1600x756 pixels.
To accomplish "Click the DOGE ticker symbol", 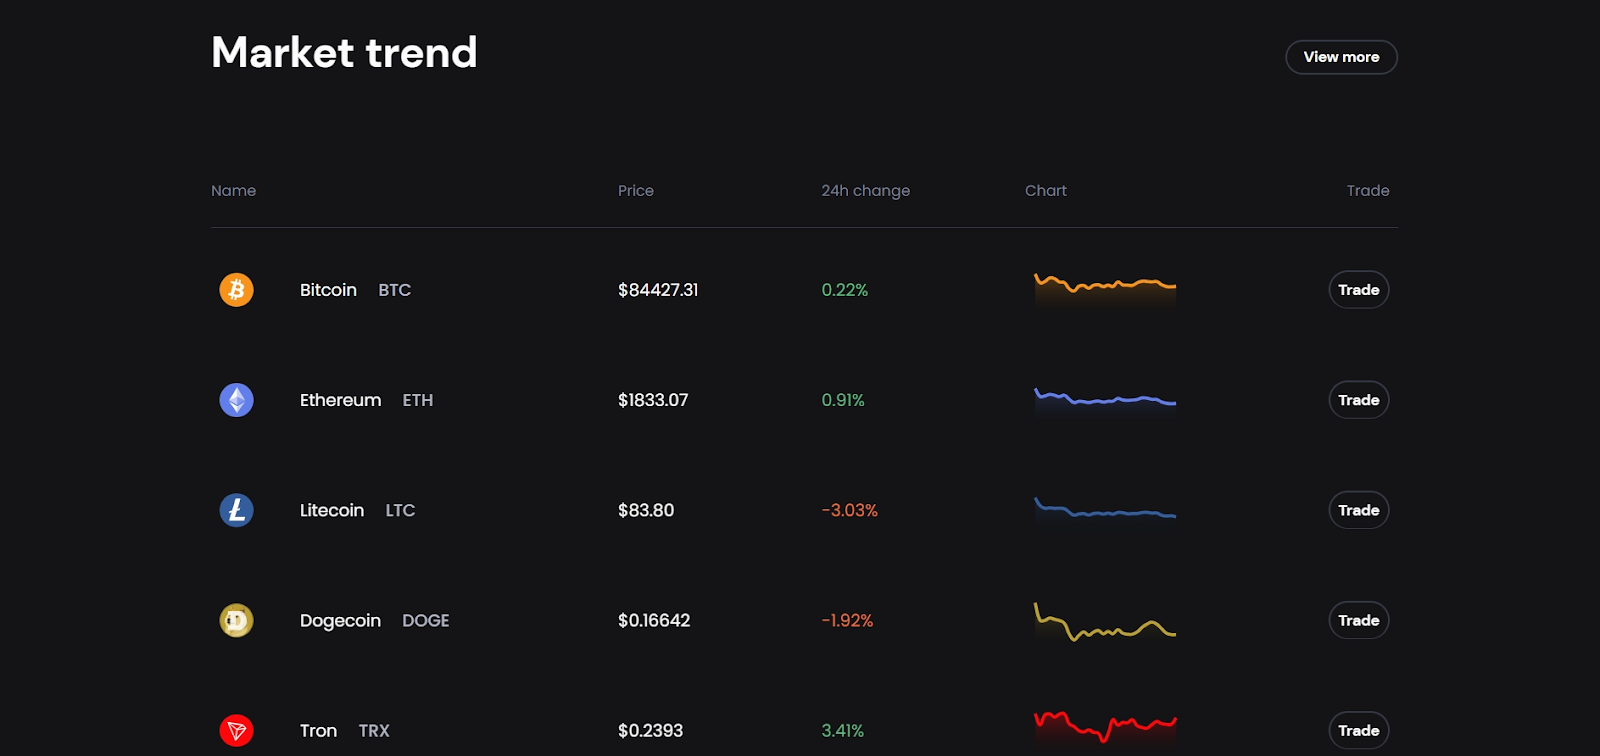I will pyautogui.click(x=426, y=621).
